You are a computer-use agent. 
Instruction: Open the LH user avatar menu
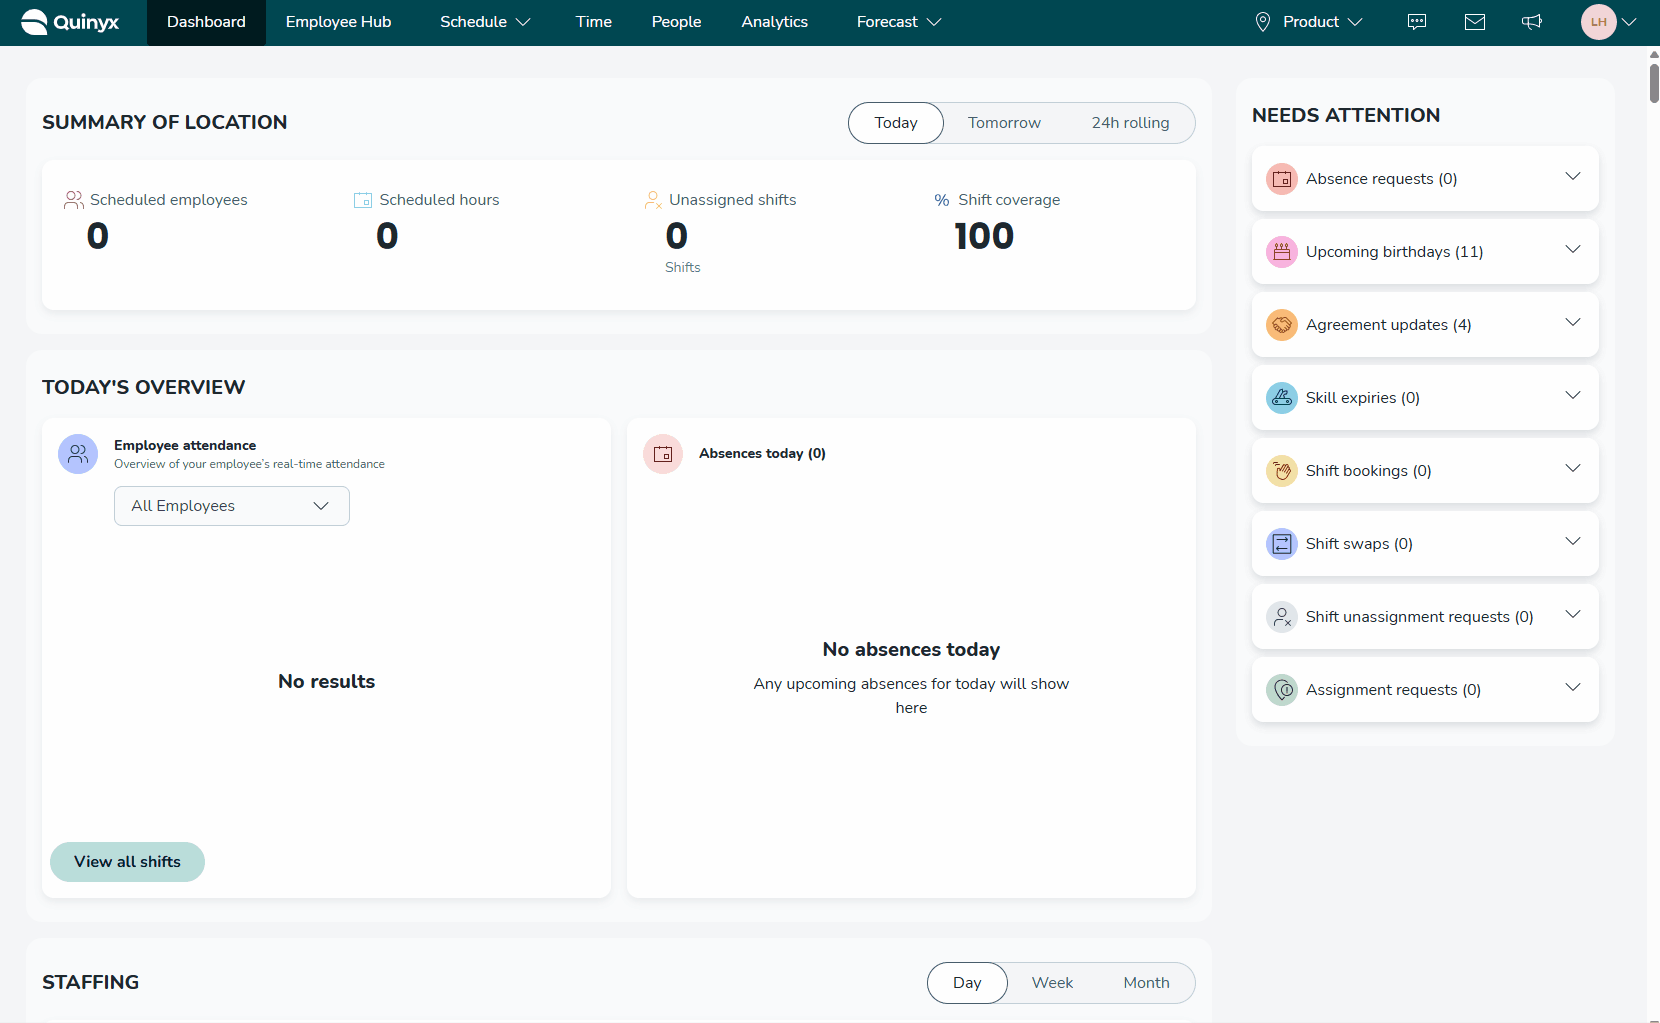click(x=1607, y=22)
